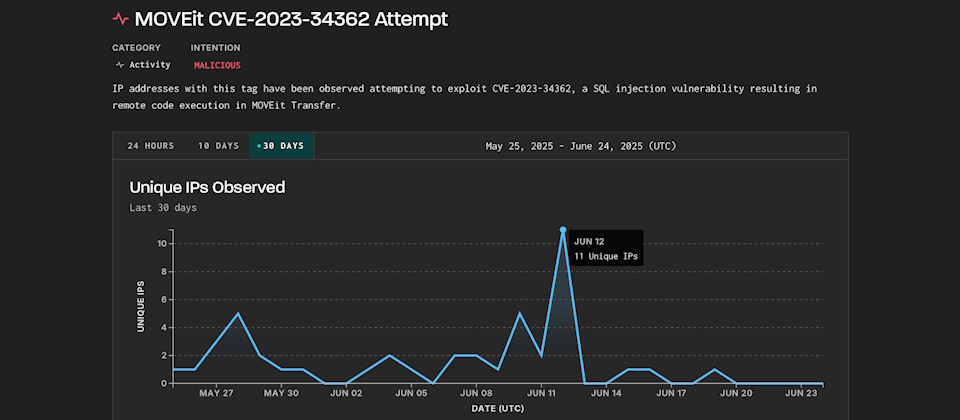Click the JUN 05 axis label
Viewport: 960px width, 420px height.
tap(411, 393)
